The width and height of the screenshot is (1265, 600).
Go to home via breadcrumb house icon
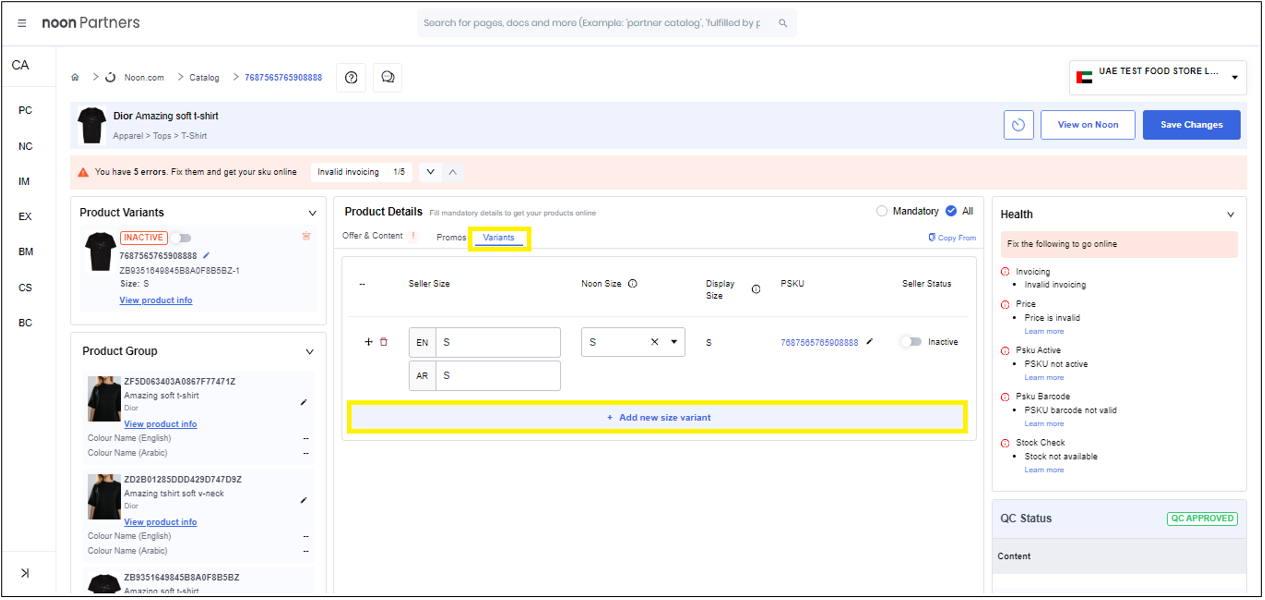(x=75, y=77)
